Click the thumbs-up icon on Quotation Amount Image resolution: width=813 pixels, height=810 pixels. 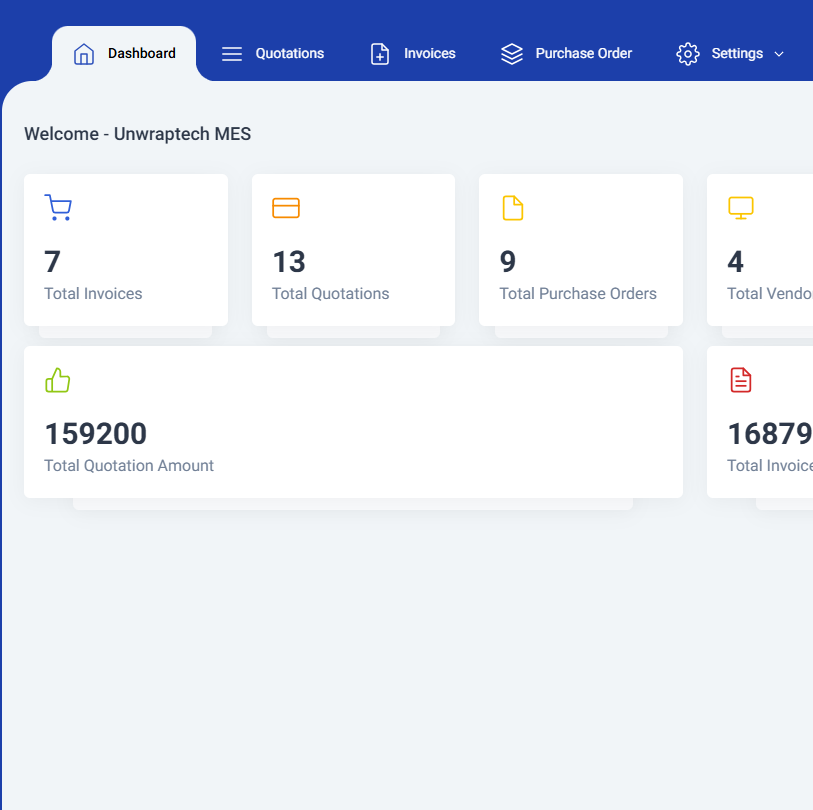pyautogui.click(x=58, y=380)
